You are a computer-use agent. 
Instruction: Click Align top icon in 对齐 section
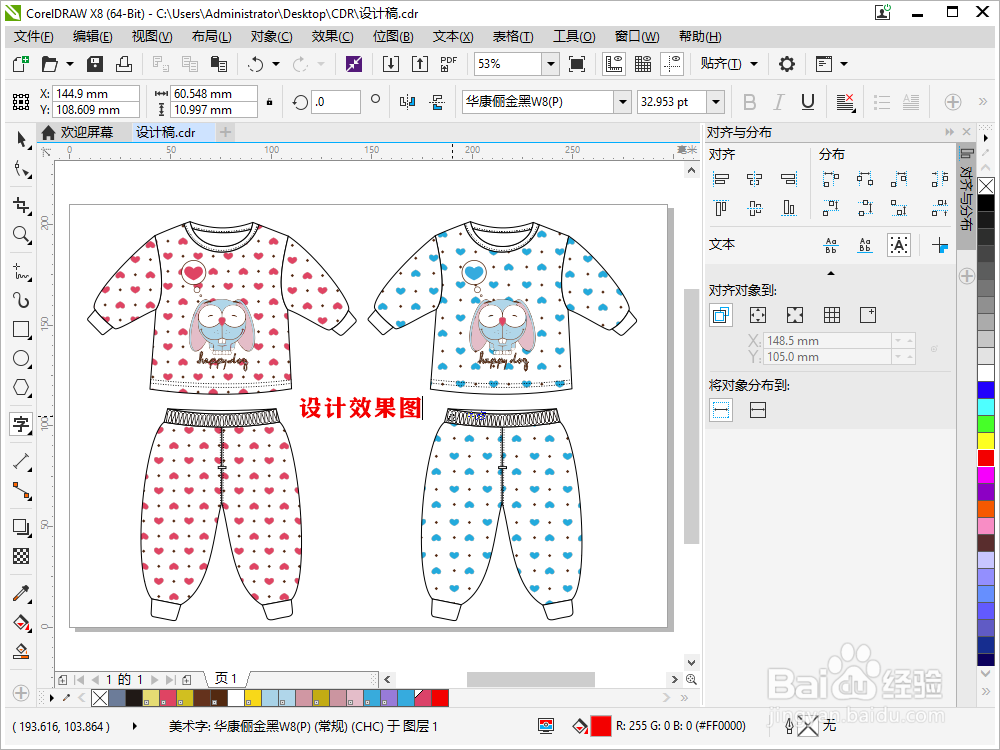pyautogui.click(x=721, y=208)
